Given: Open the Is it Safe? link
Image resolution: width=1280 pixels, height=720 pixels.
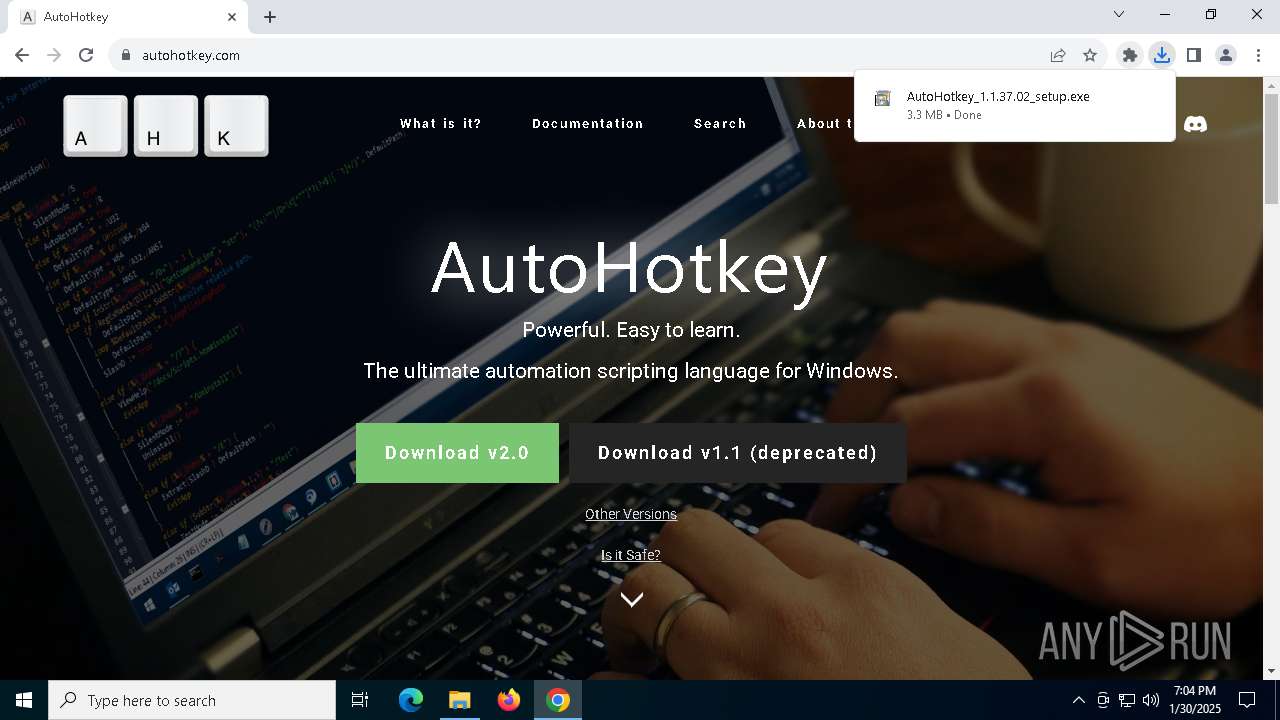Looking at the screenshot, I should 631,555.
